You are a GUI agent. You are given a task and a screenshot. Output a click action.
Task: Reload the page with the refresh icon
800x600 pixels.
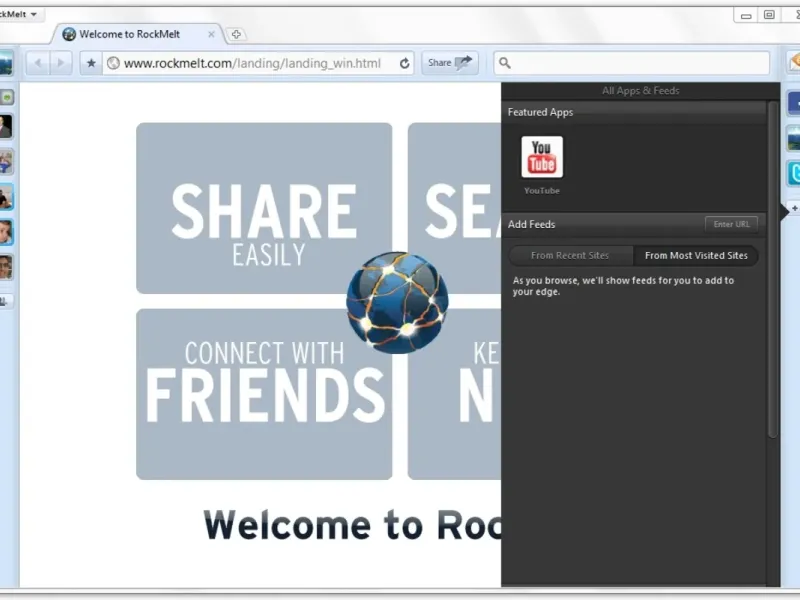click(405, 63)
